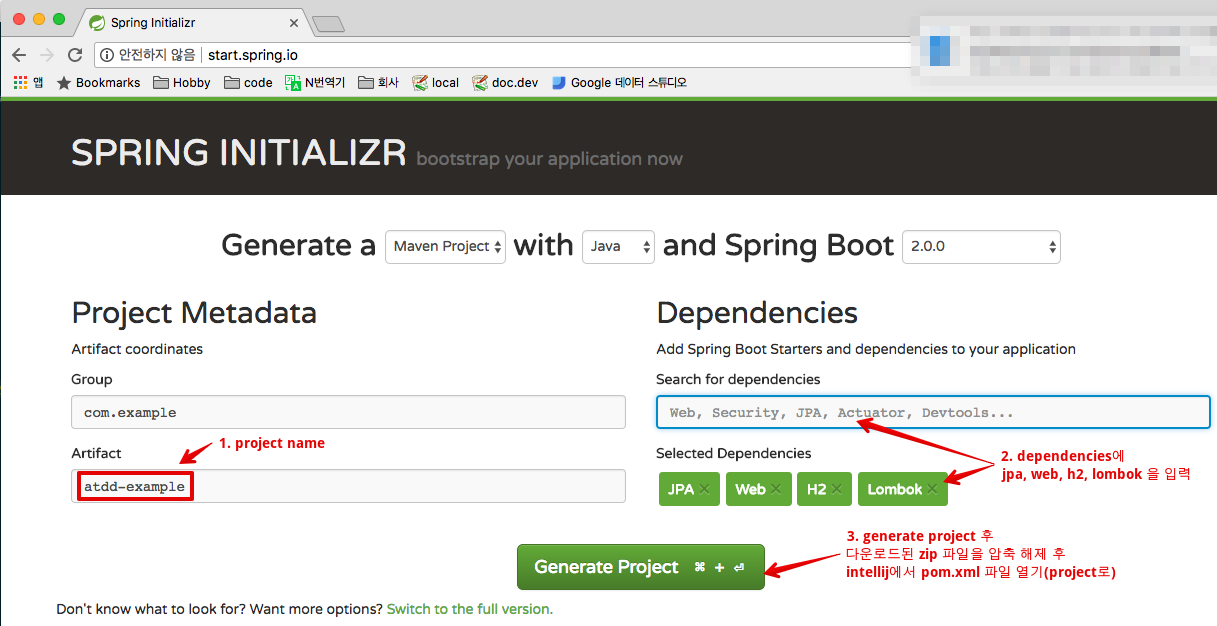The height and width of the screenshot is (626, 1217).
Task: Click the site info icon in address bar
Action: coord(106,55)
